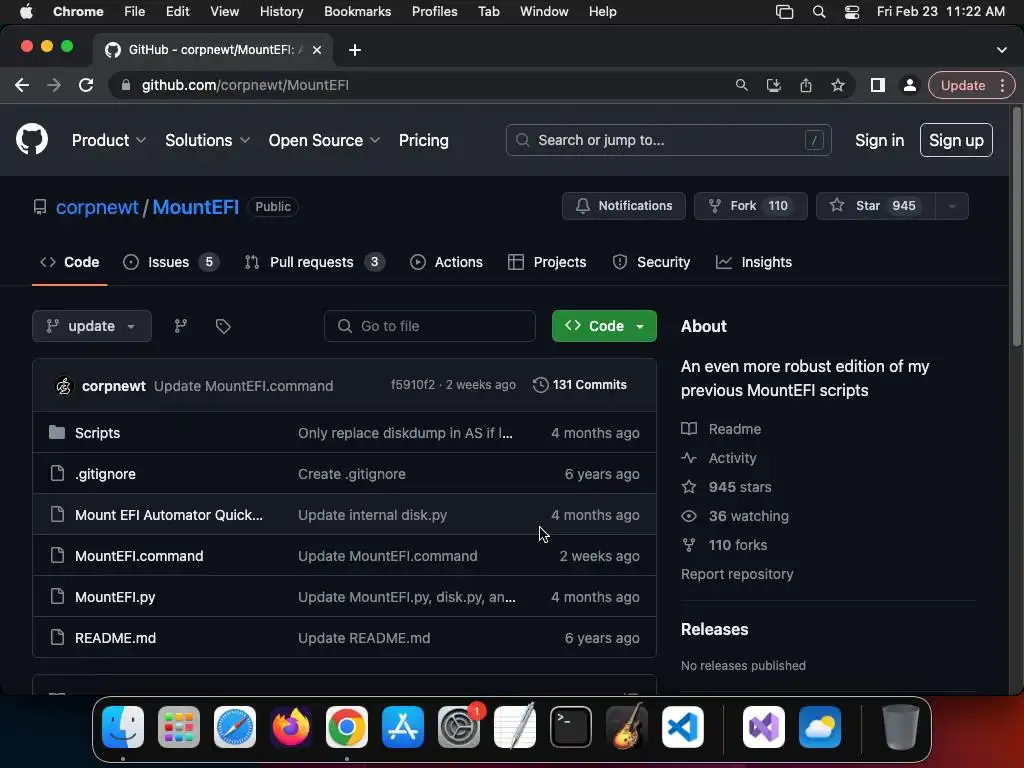This screenshot has height=768, width=1024.
Task: Launch Visual Studio Code from the Dock
Action: tap(682, 726)
